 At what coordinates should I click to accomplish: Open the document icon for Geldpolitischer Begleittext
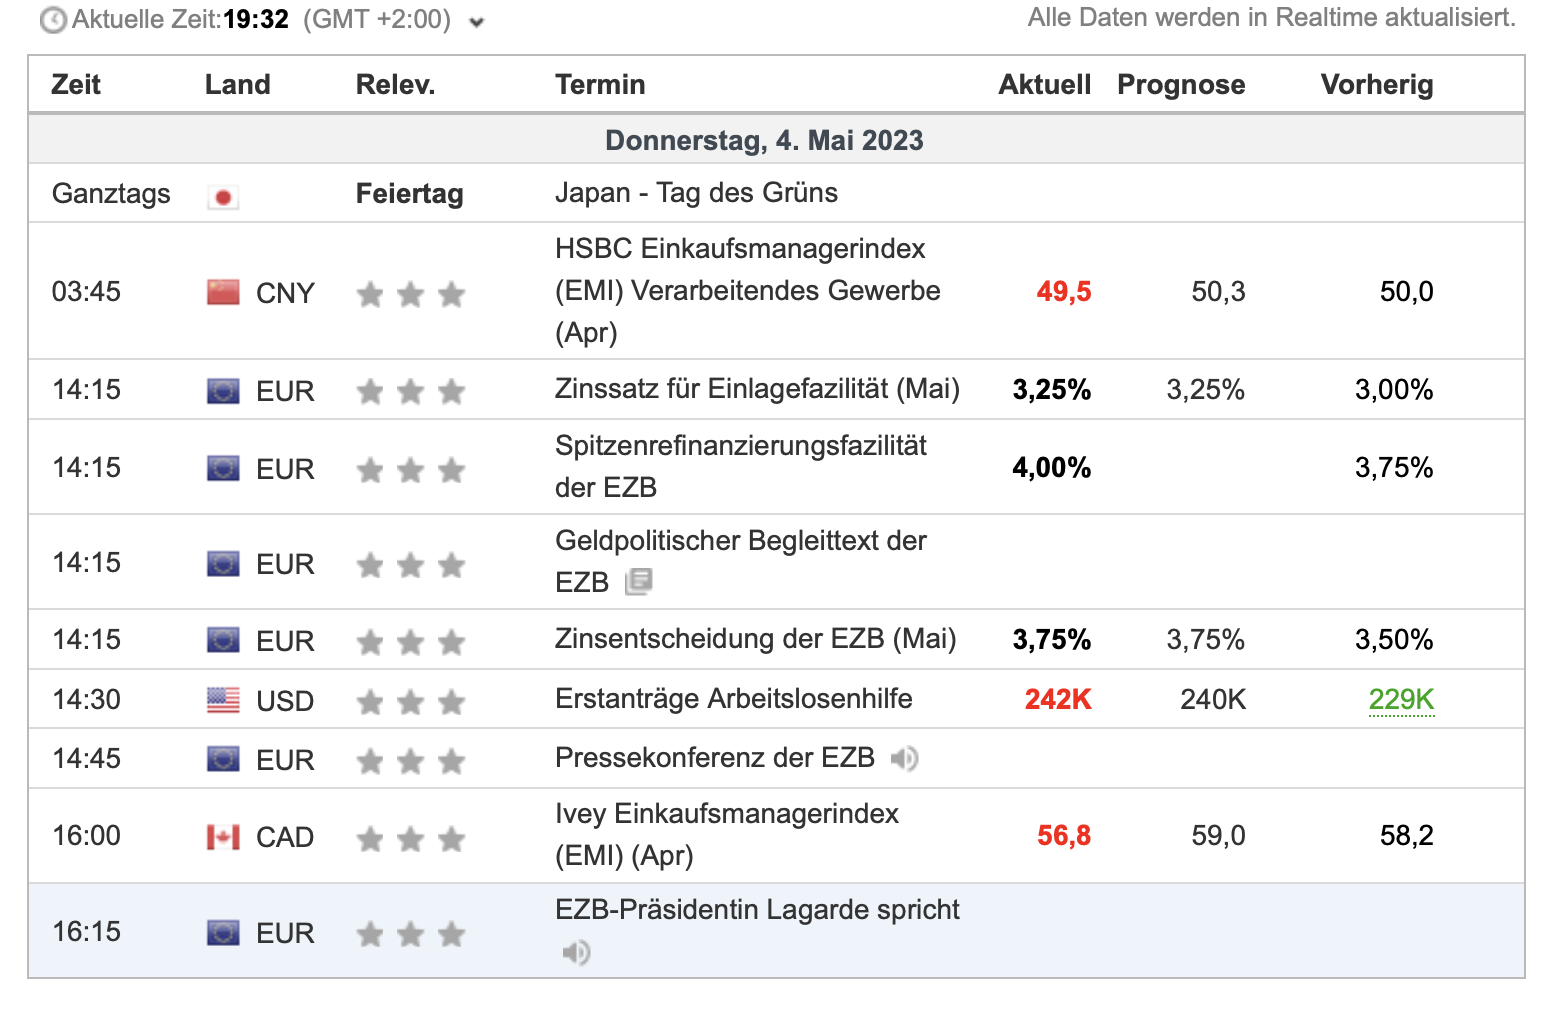point(639,581)
